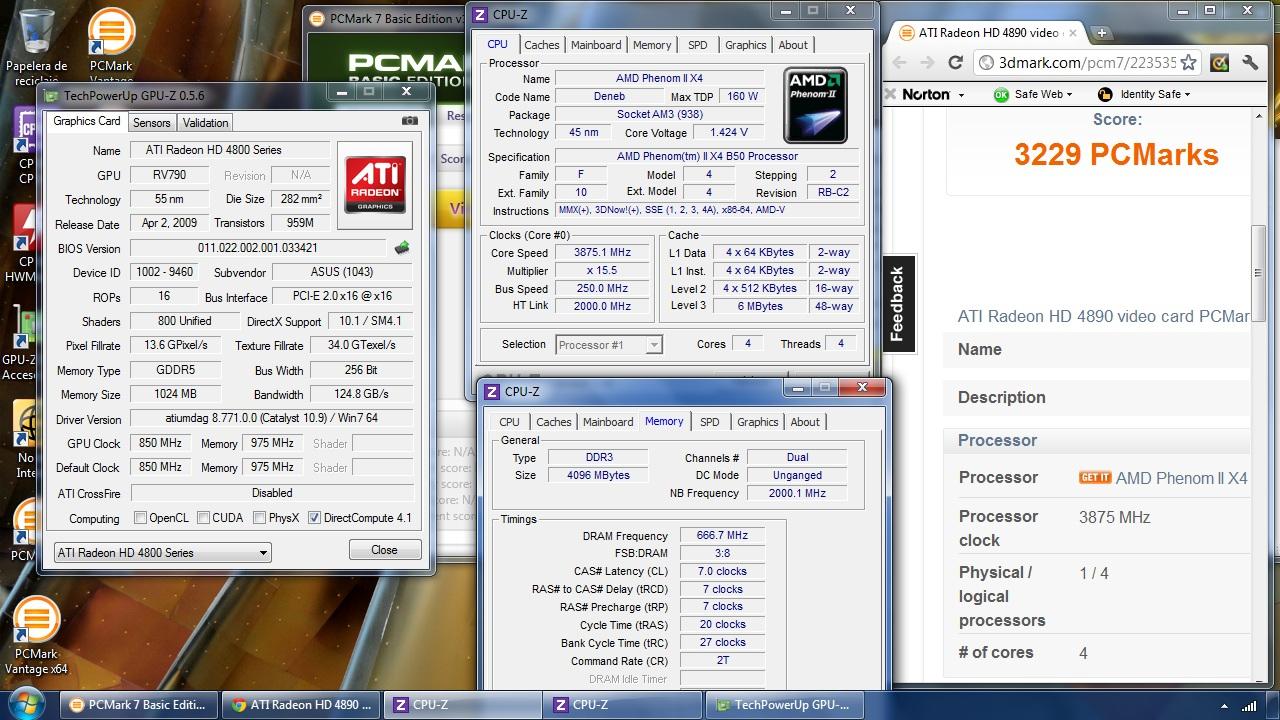Click the PCMark 7 window title icon
This screenshot has width=1280, height=720.
click(x=317, y=18)
